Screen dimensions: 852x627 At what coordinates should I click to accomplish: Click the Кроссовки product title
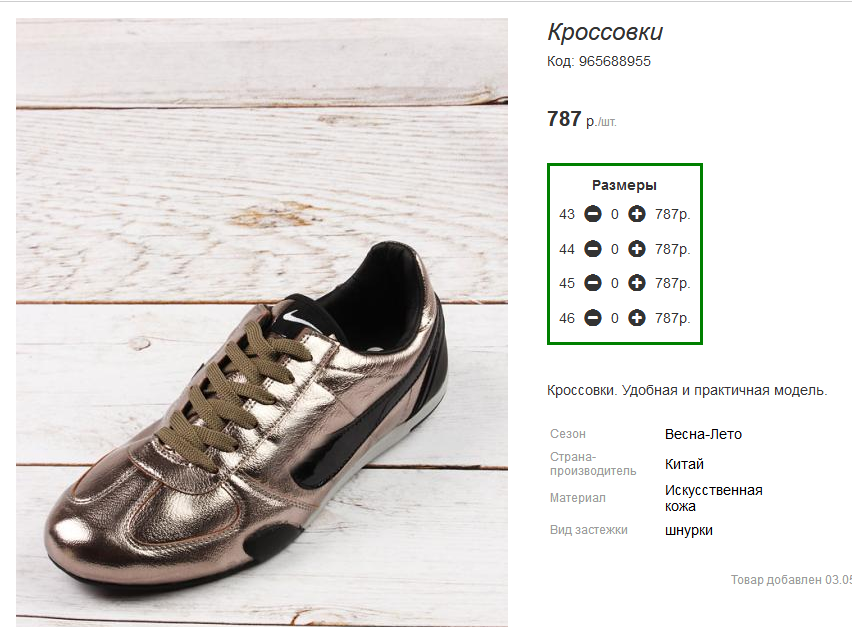[605, 33]
